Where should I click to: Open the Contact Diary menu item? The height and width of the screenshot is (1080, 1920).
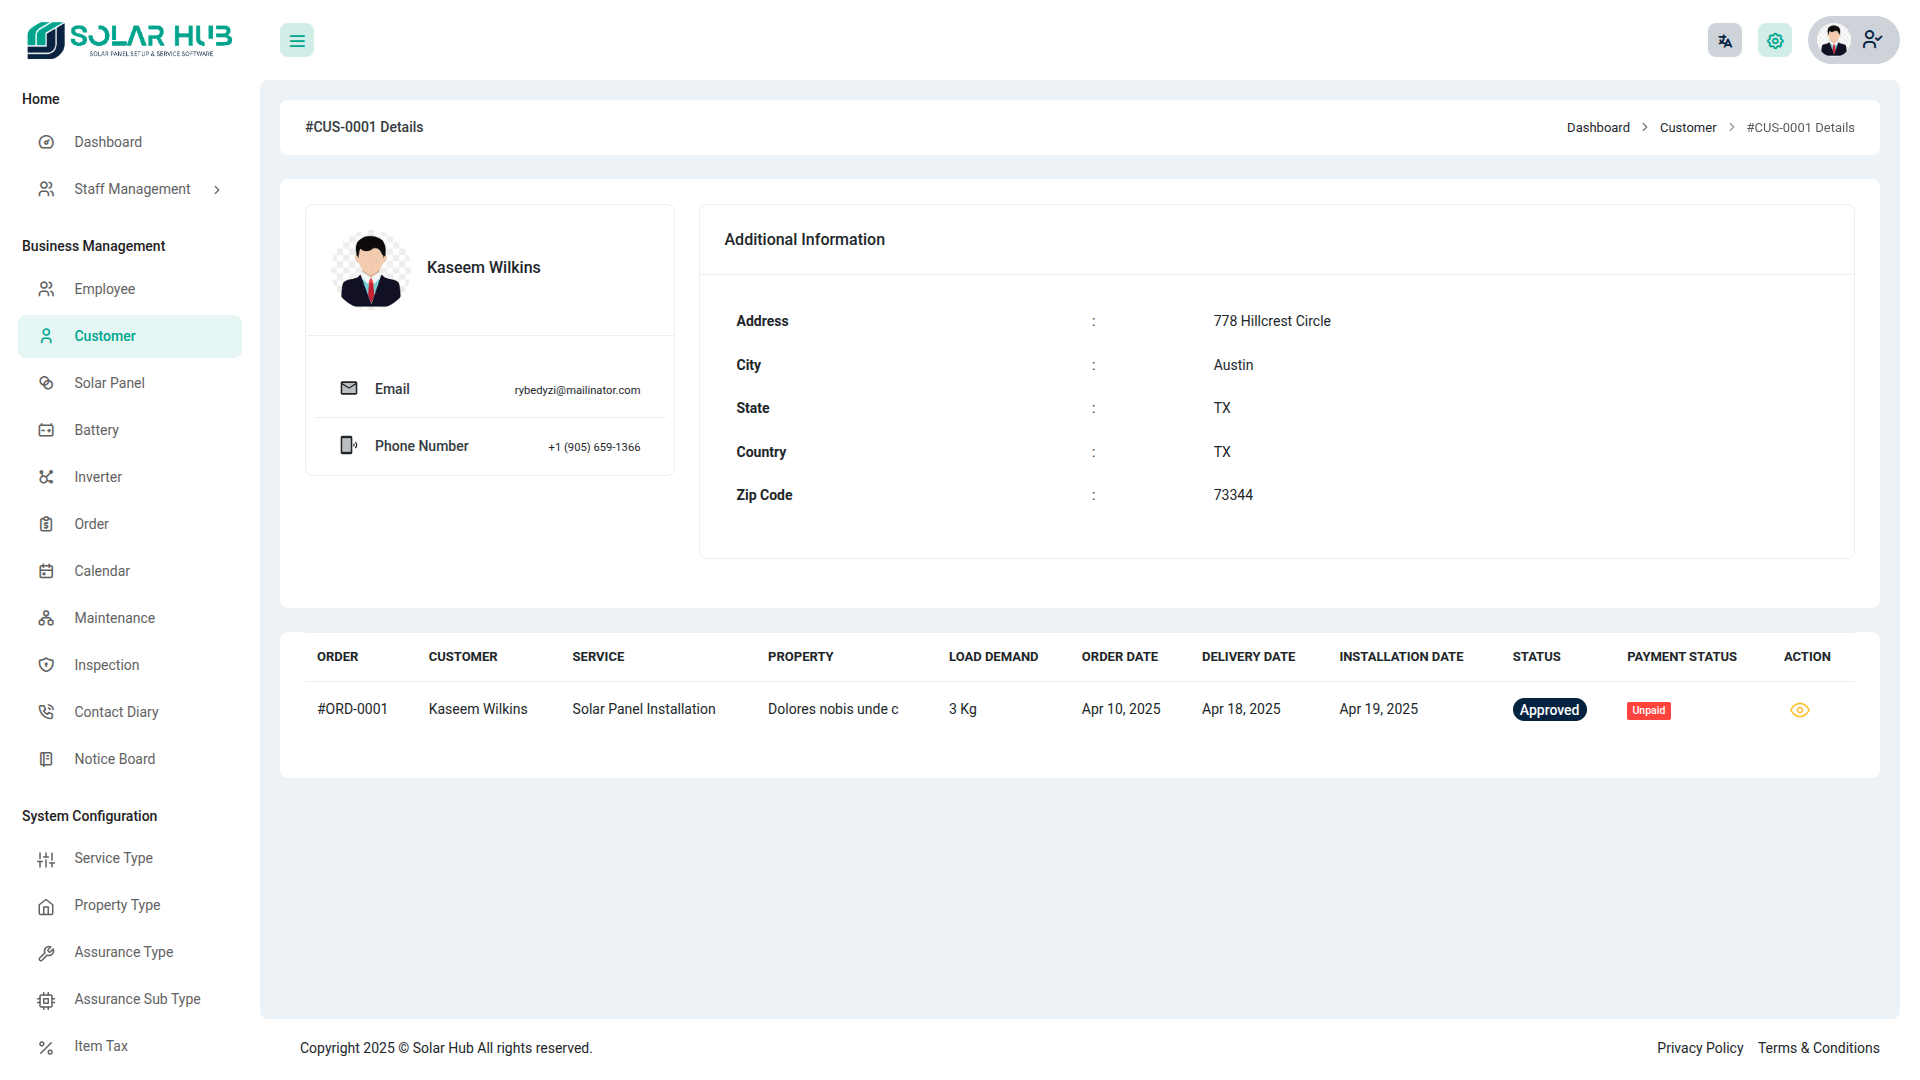coord(116,712)
